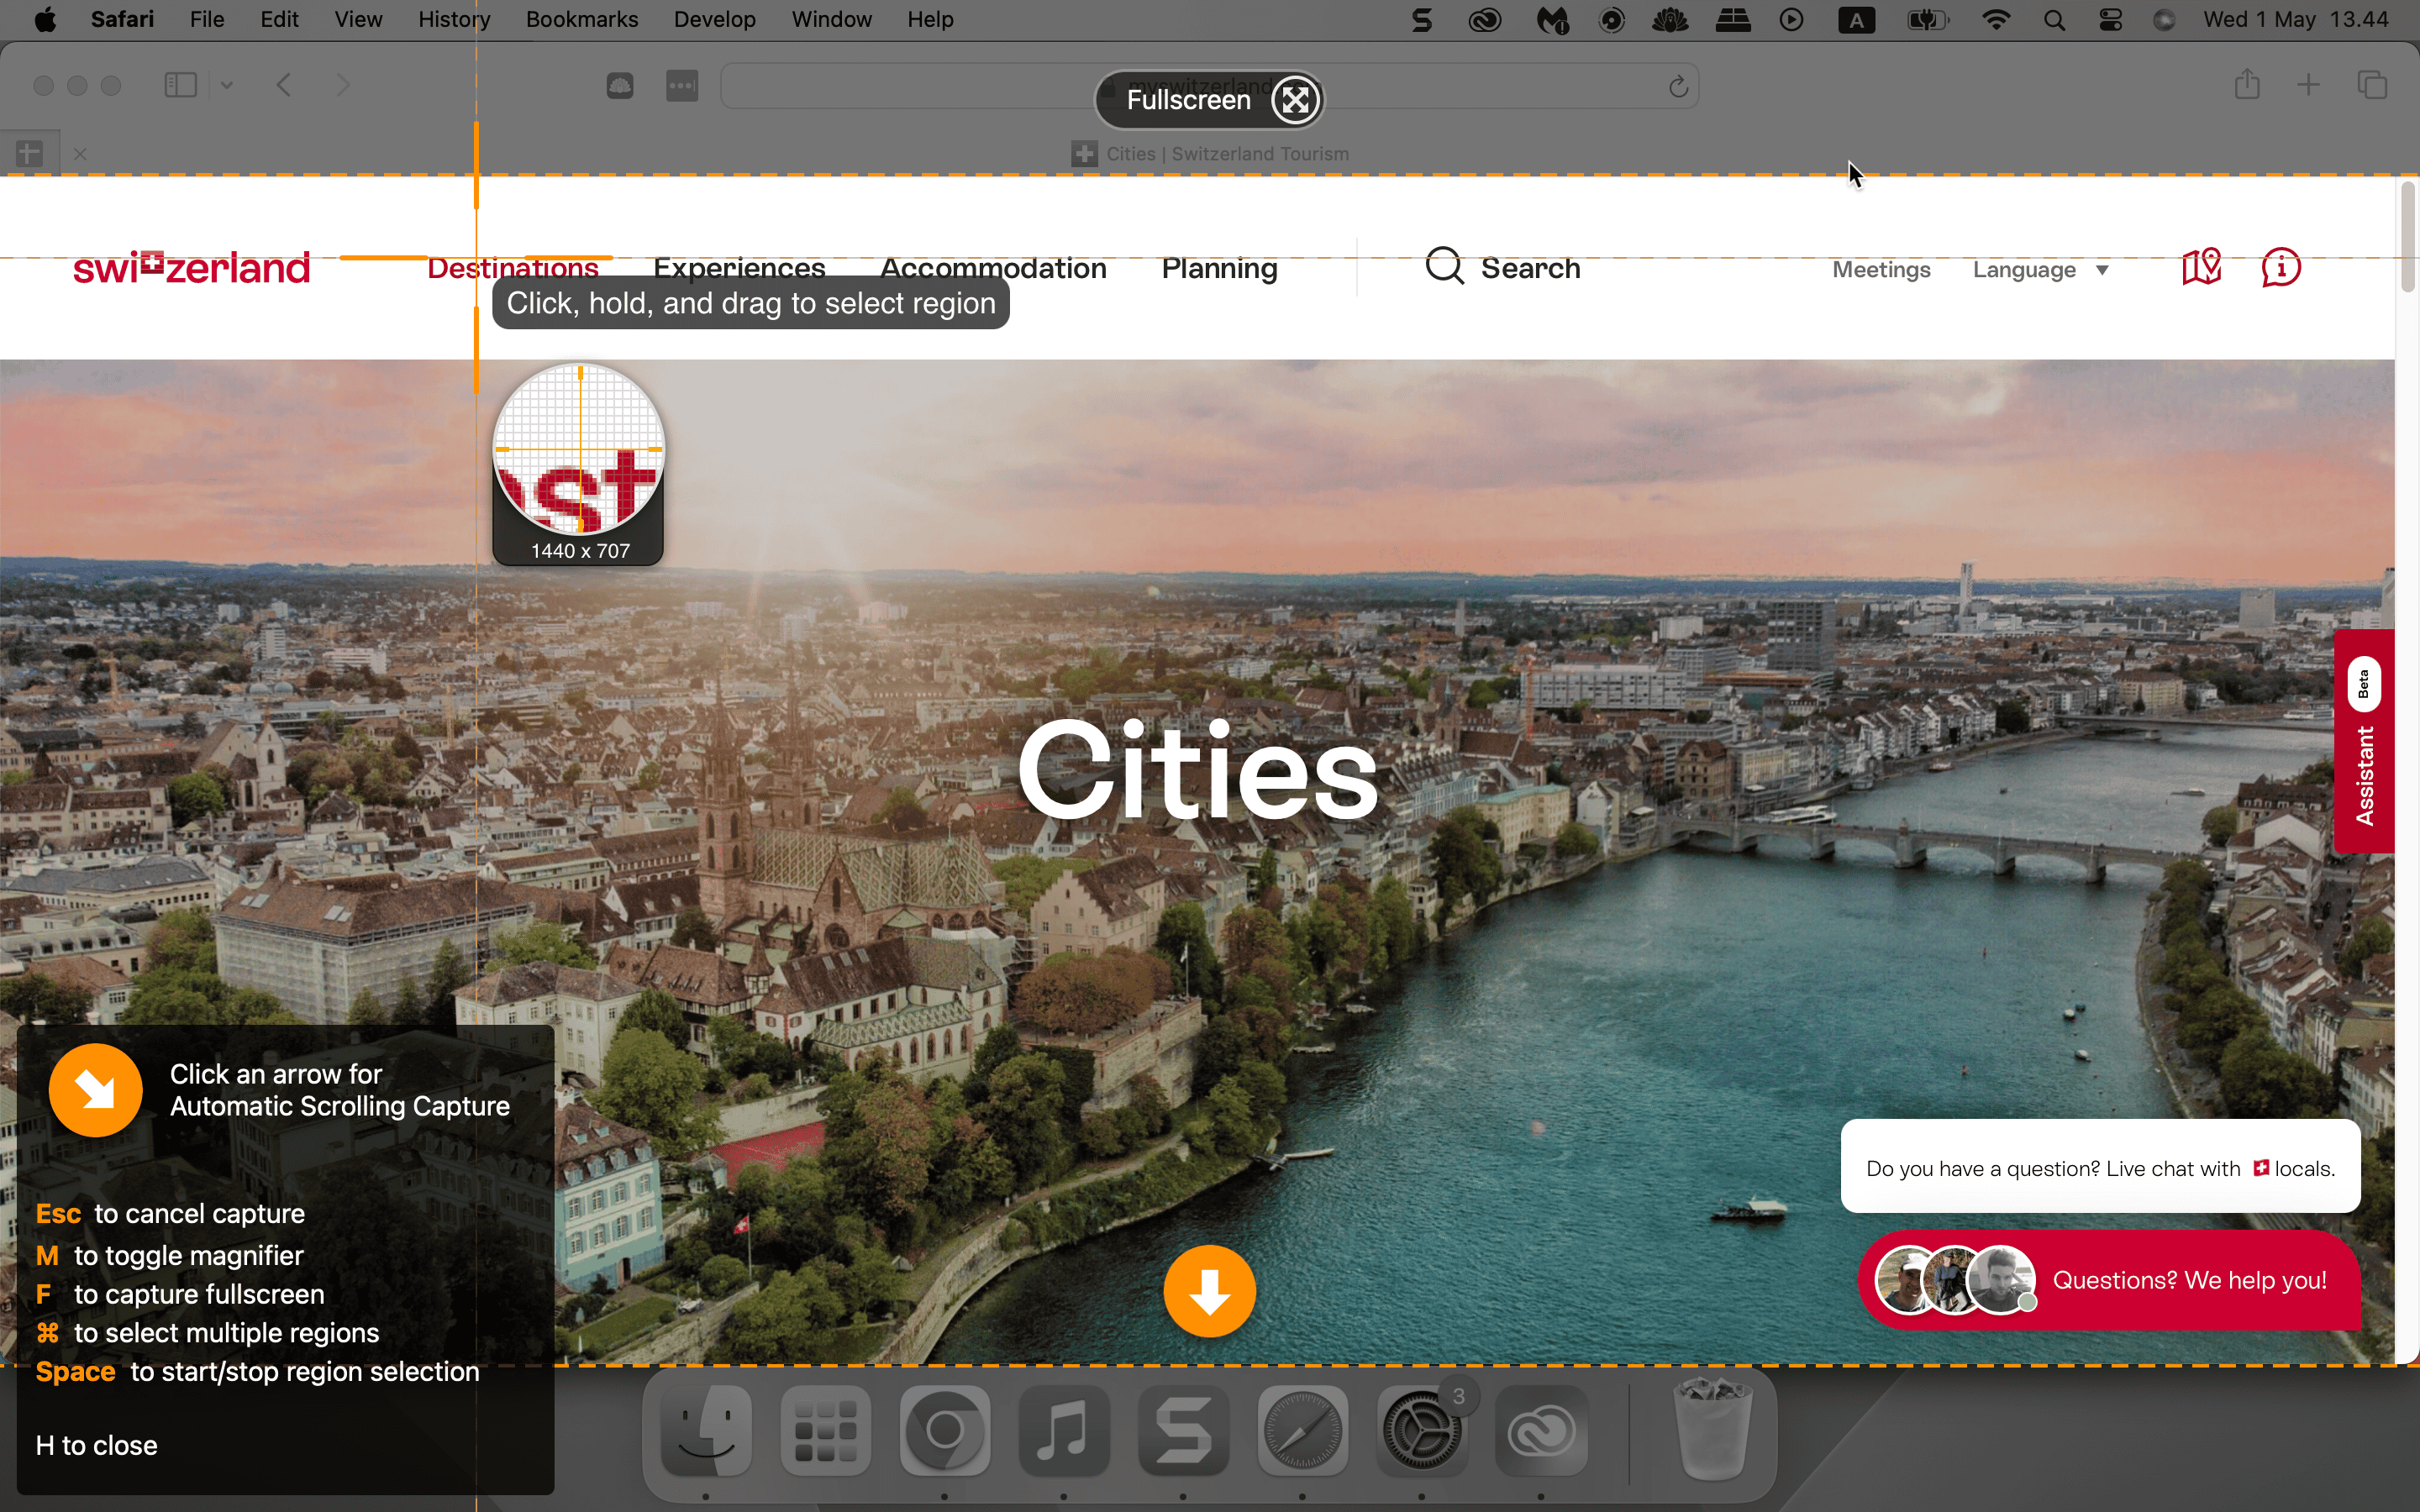This screenshot has height=1512, width=2420.
Task: Expand sidebar options chevron in Safari toolbar
Action: tap(227, 85)
